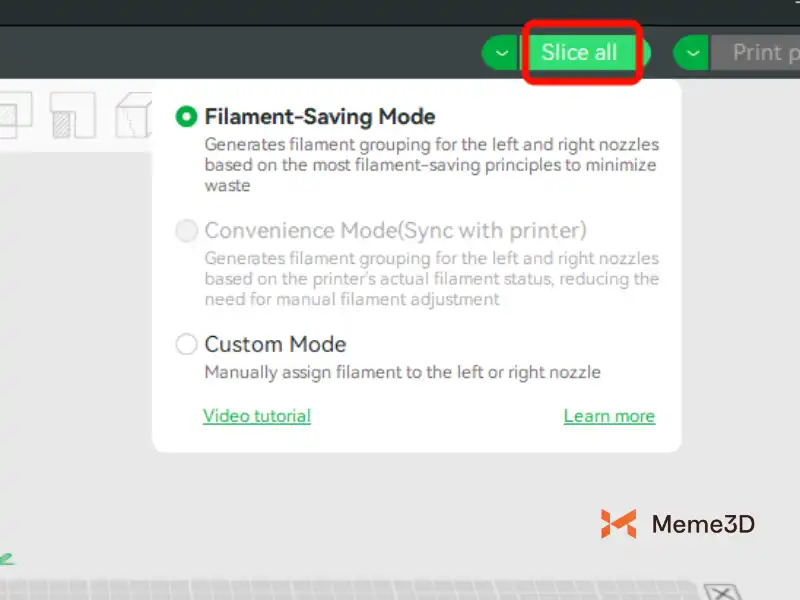
Task: Select the Convenience Mode radio button
Action: [x=186, y=231]
